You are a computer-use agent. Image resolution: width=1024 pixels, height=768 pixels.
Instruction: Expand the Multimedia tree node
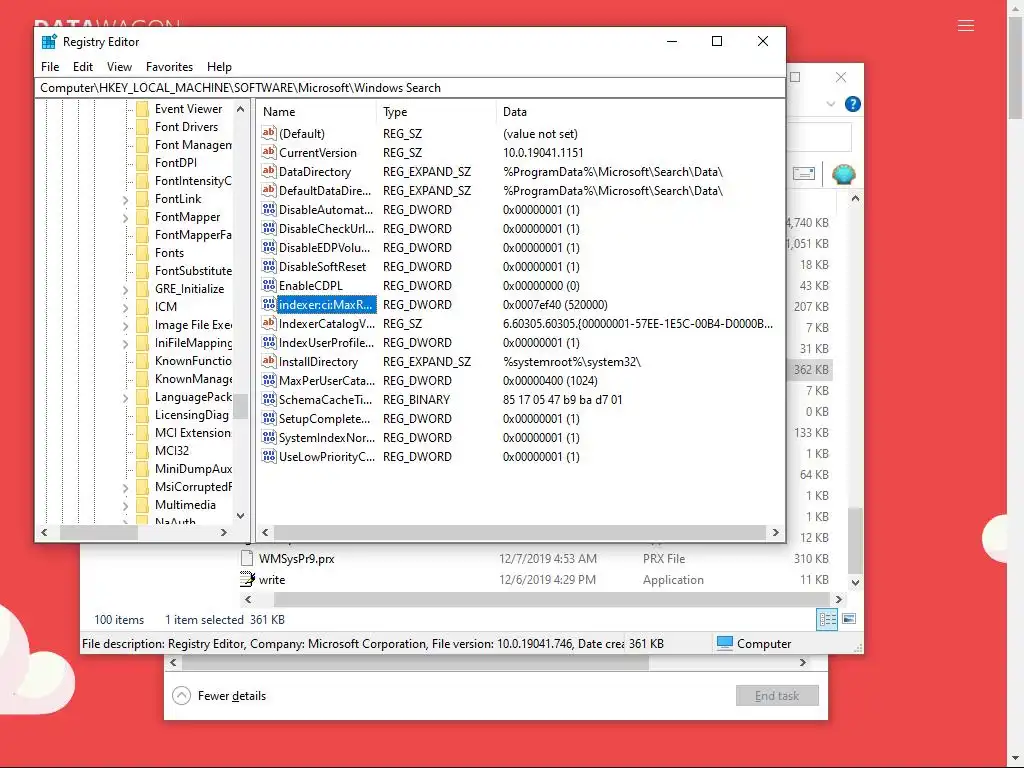click(x=125, y=505)
